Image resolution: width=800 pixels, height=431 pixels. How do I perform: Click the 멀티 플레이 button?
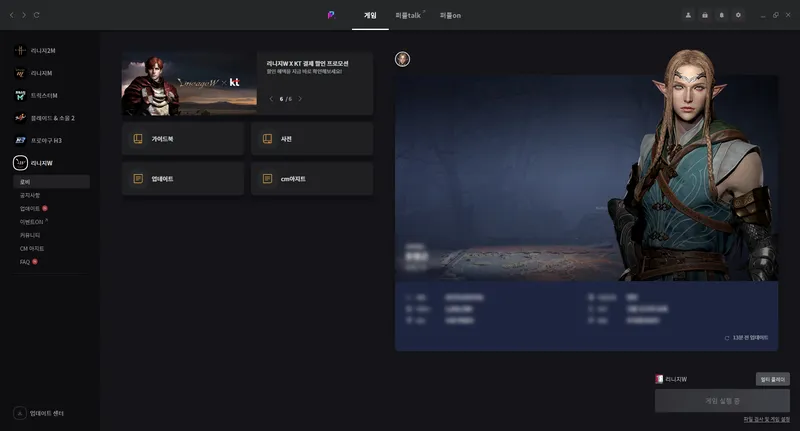tap(772, 379)
